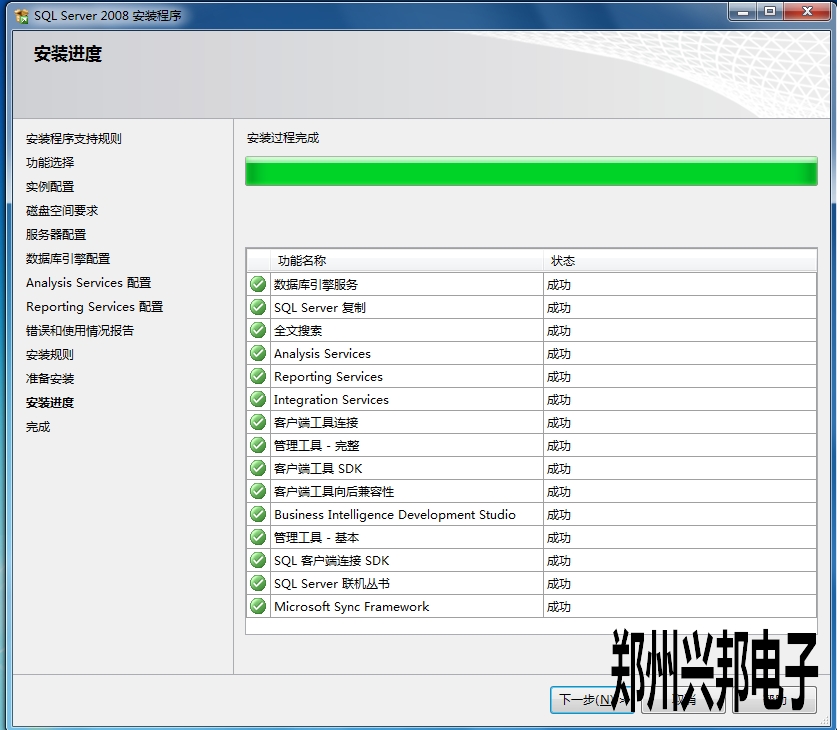Click the 管理工具 - 基本 feature name
Image resolution: width=837 pixels, height=730 pixels.
(317, 537)
